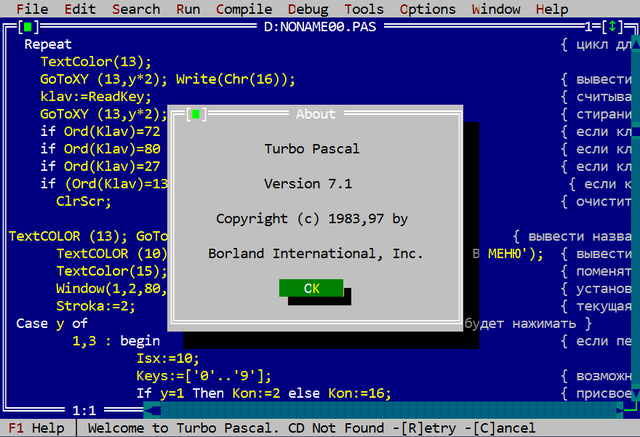Click the { вывести назва comment

point(572,236)
